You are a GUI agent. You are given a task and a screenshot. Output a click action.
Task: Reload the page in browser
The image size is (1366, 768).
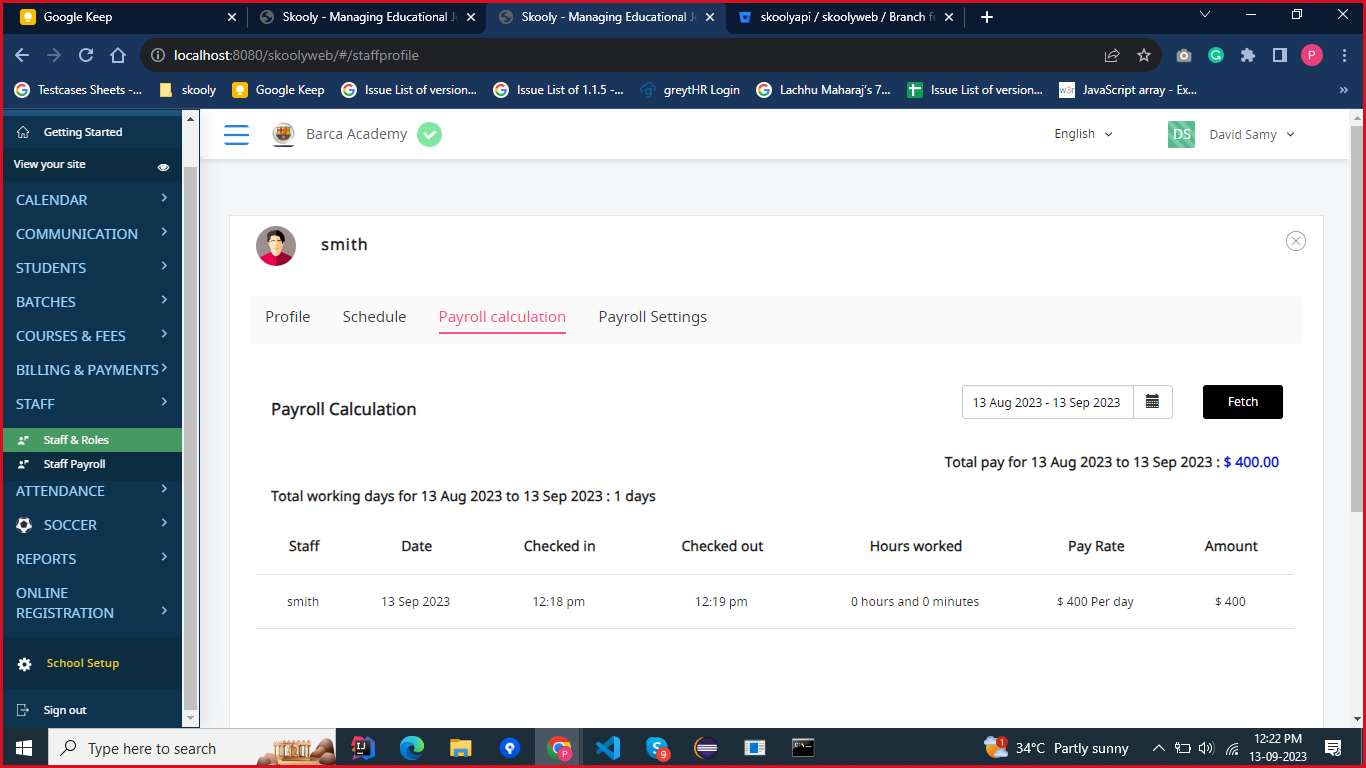click(86, 56)
